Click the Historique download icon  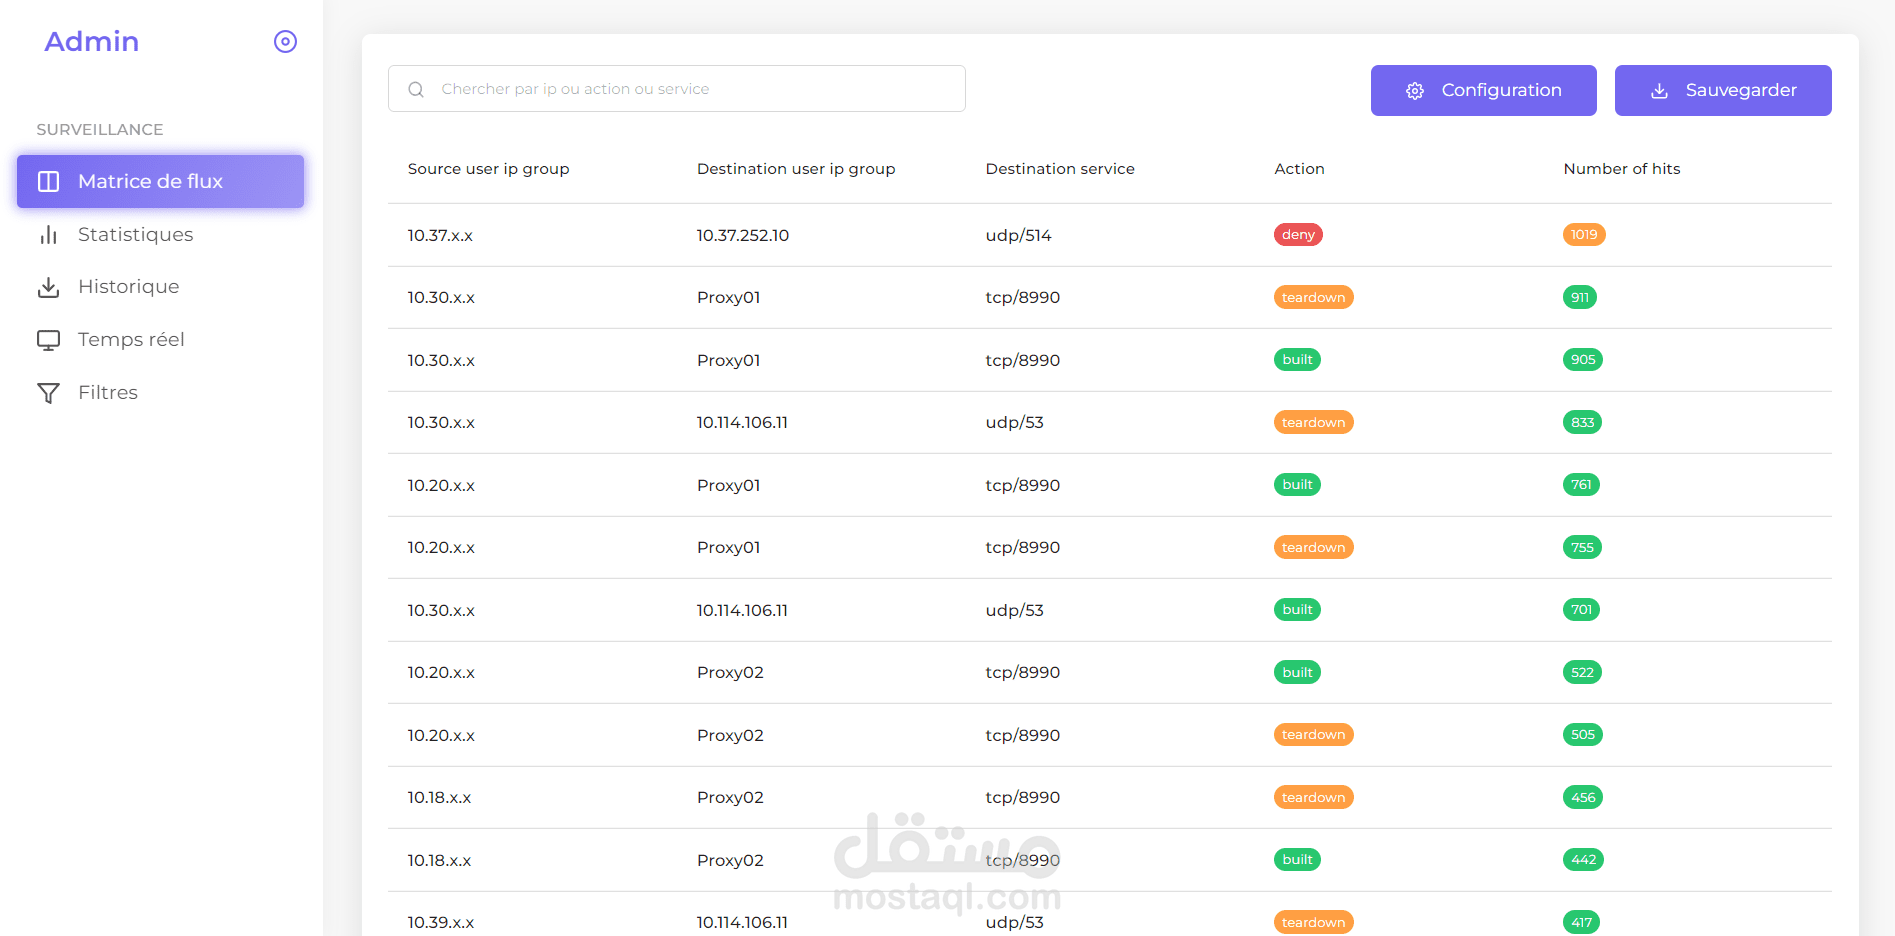48,286
